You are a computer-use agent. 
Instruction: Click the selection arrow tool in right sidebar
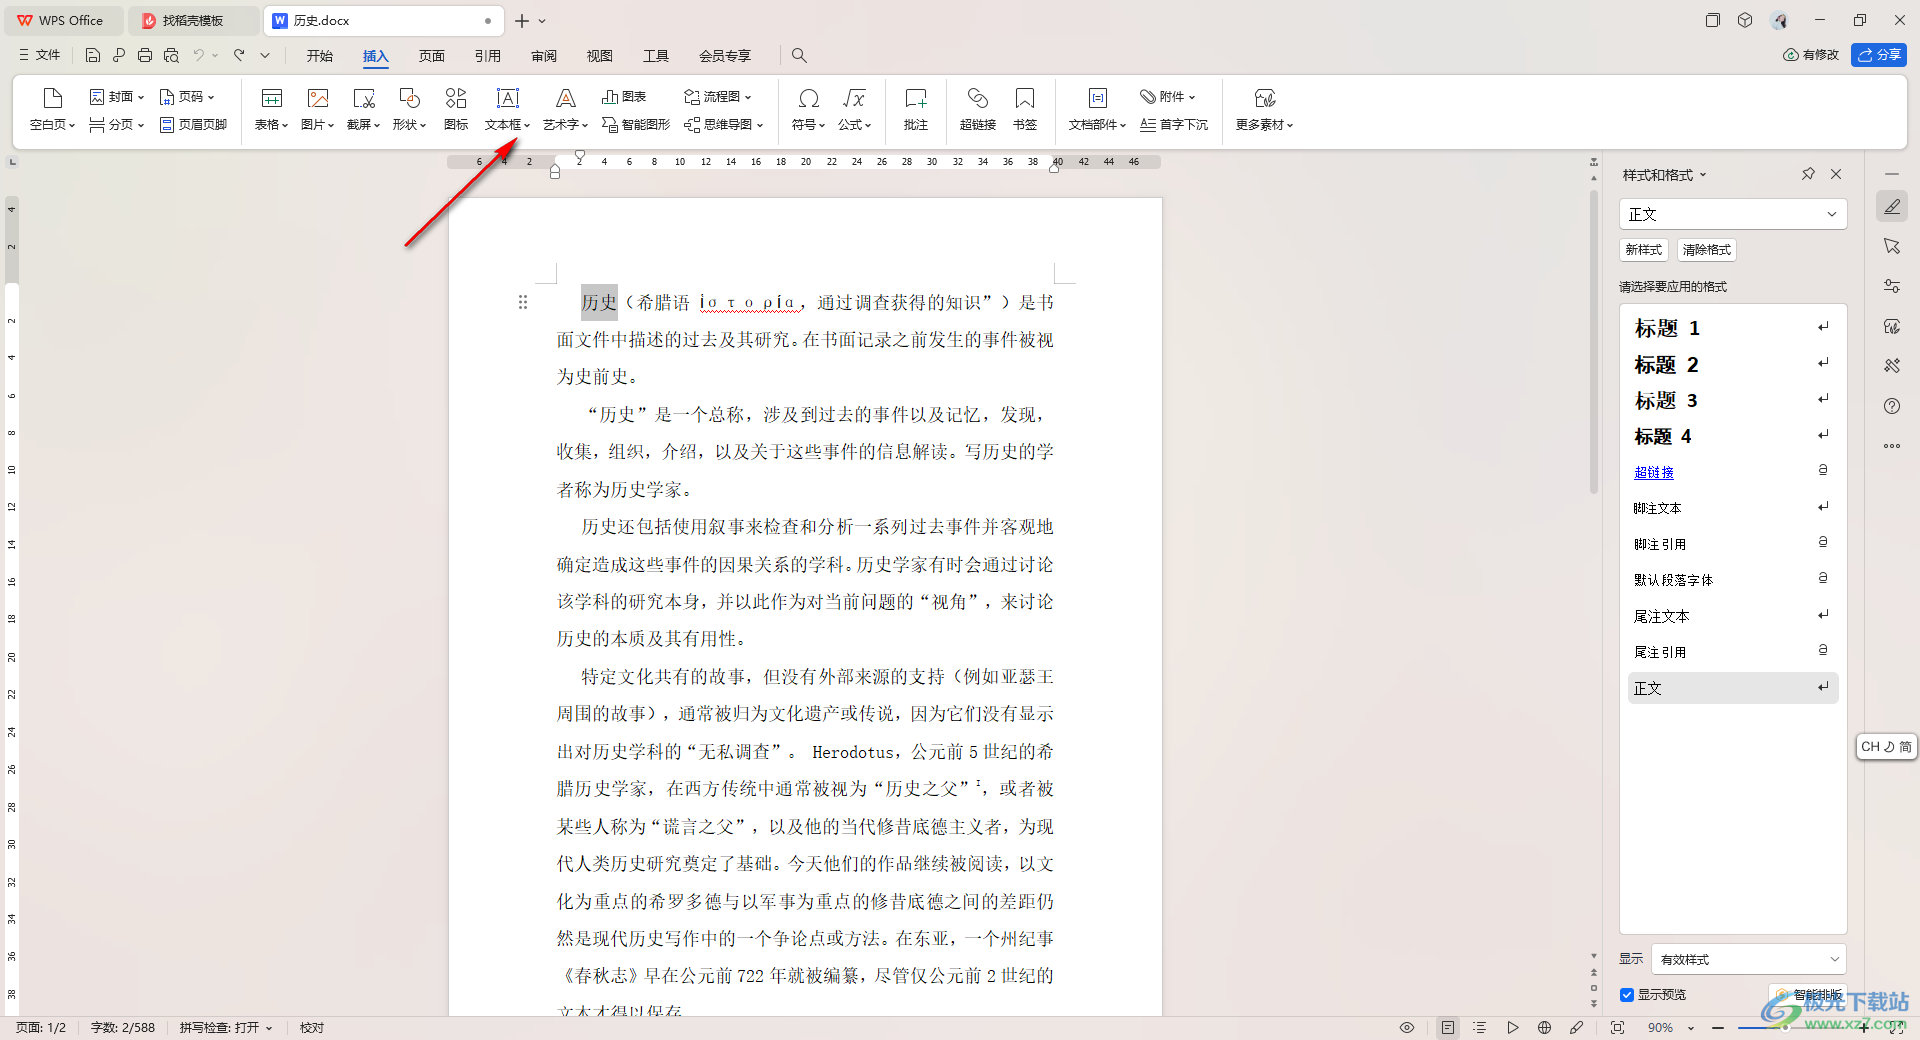pyautogui.click(x=1892, y=246)
